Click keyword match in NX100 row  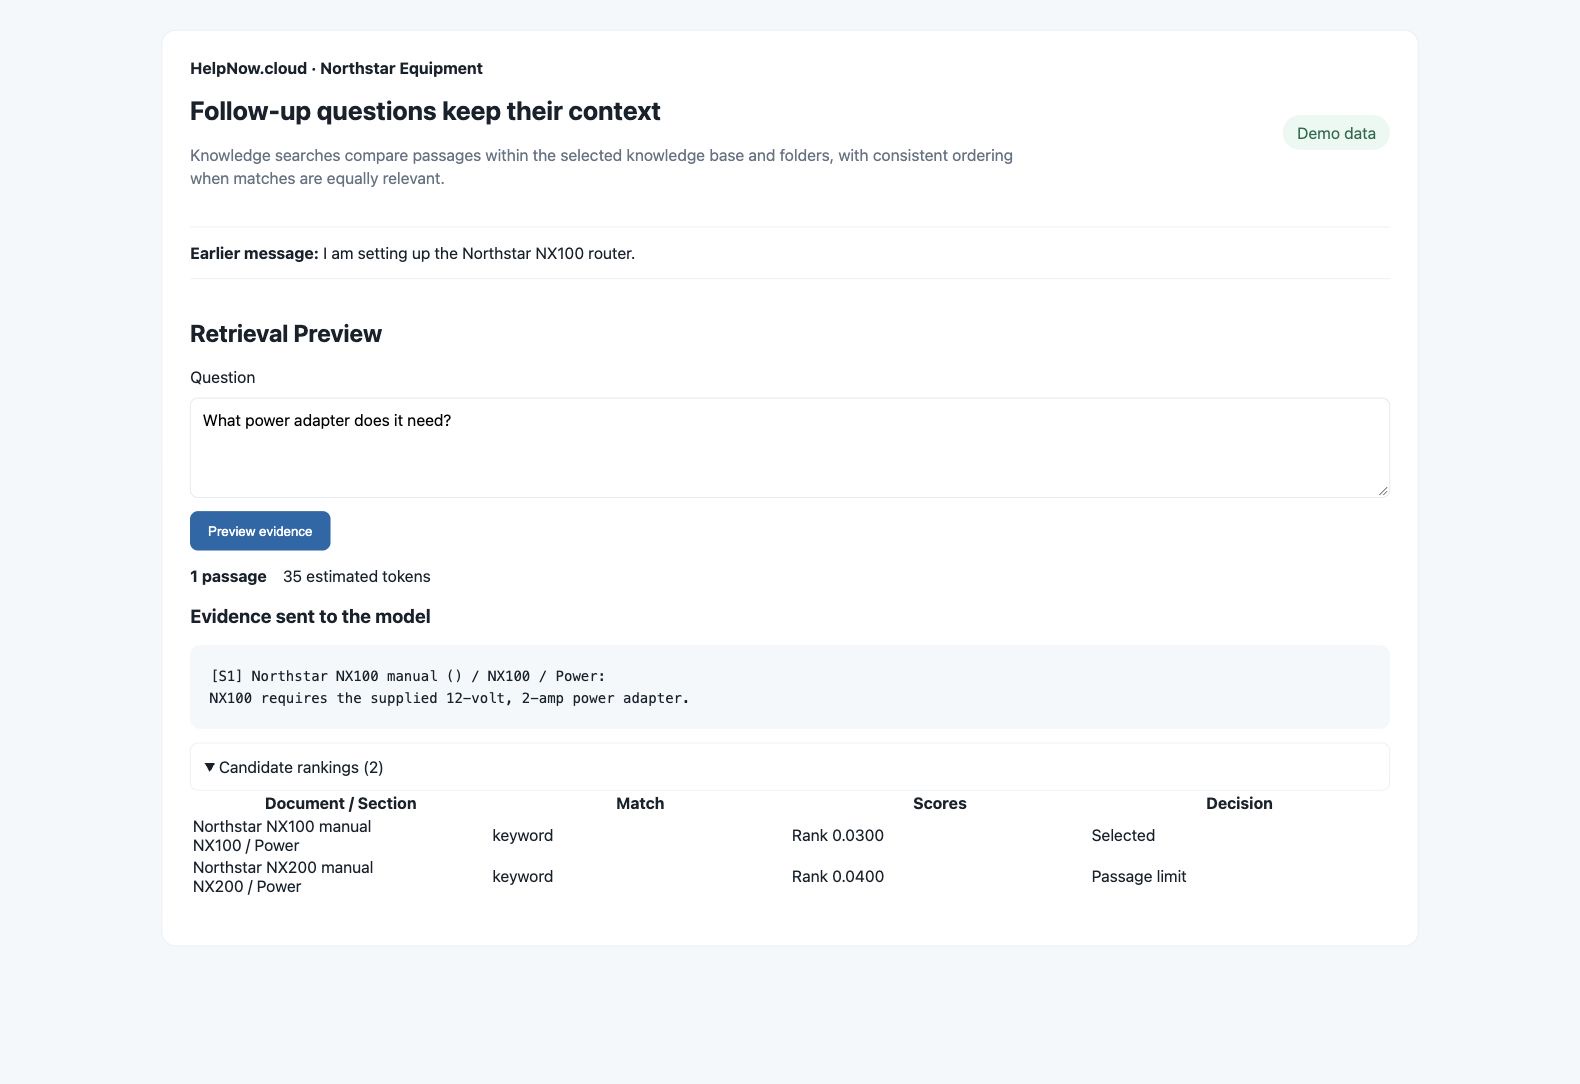(522, 835)
